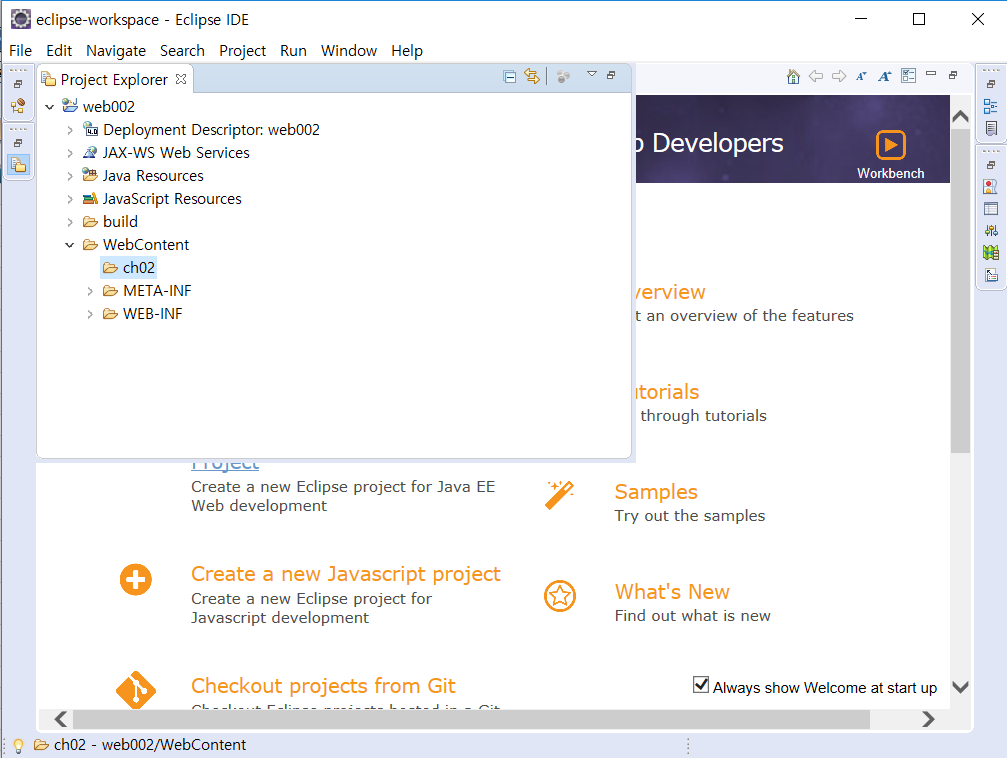This screenshot has height=758, width=1007.
Task: Click the Focus on Active Task icon
Action: (x=563, y=77)
